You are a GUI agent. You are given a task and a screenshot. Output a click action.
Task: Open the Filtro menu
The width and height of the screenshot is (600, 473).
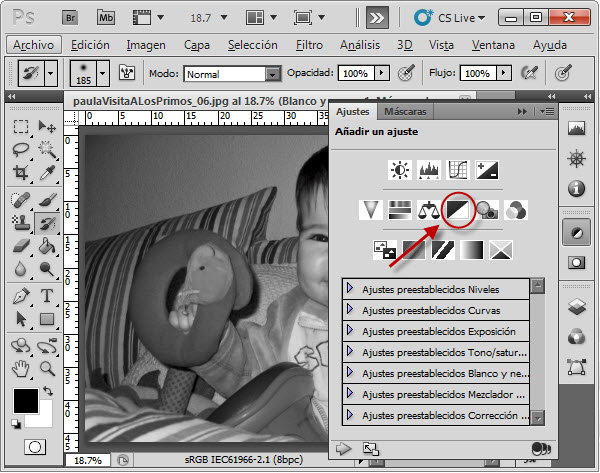tap(309, 45)
